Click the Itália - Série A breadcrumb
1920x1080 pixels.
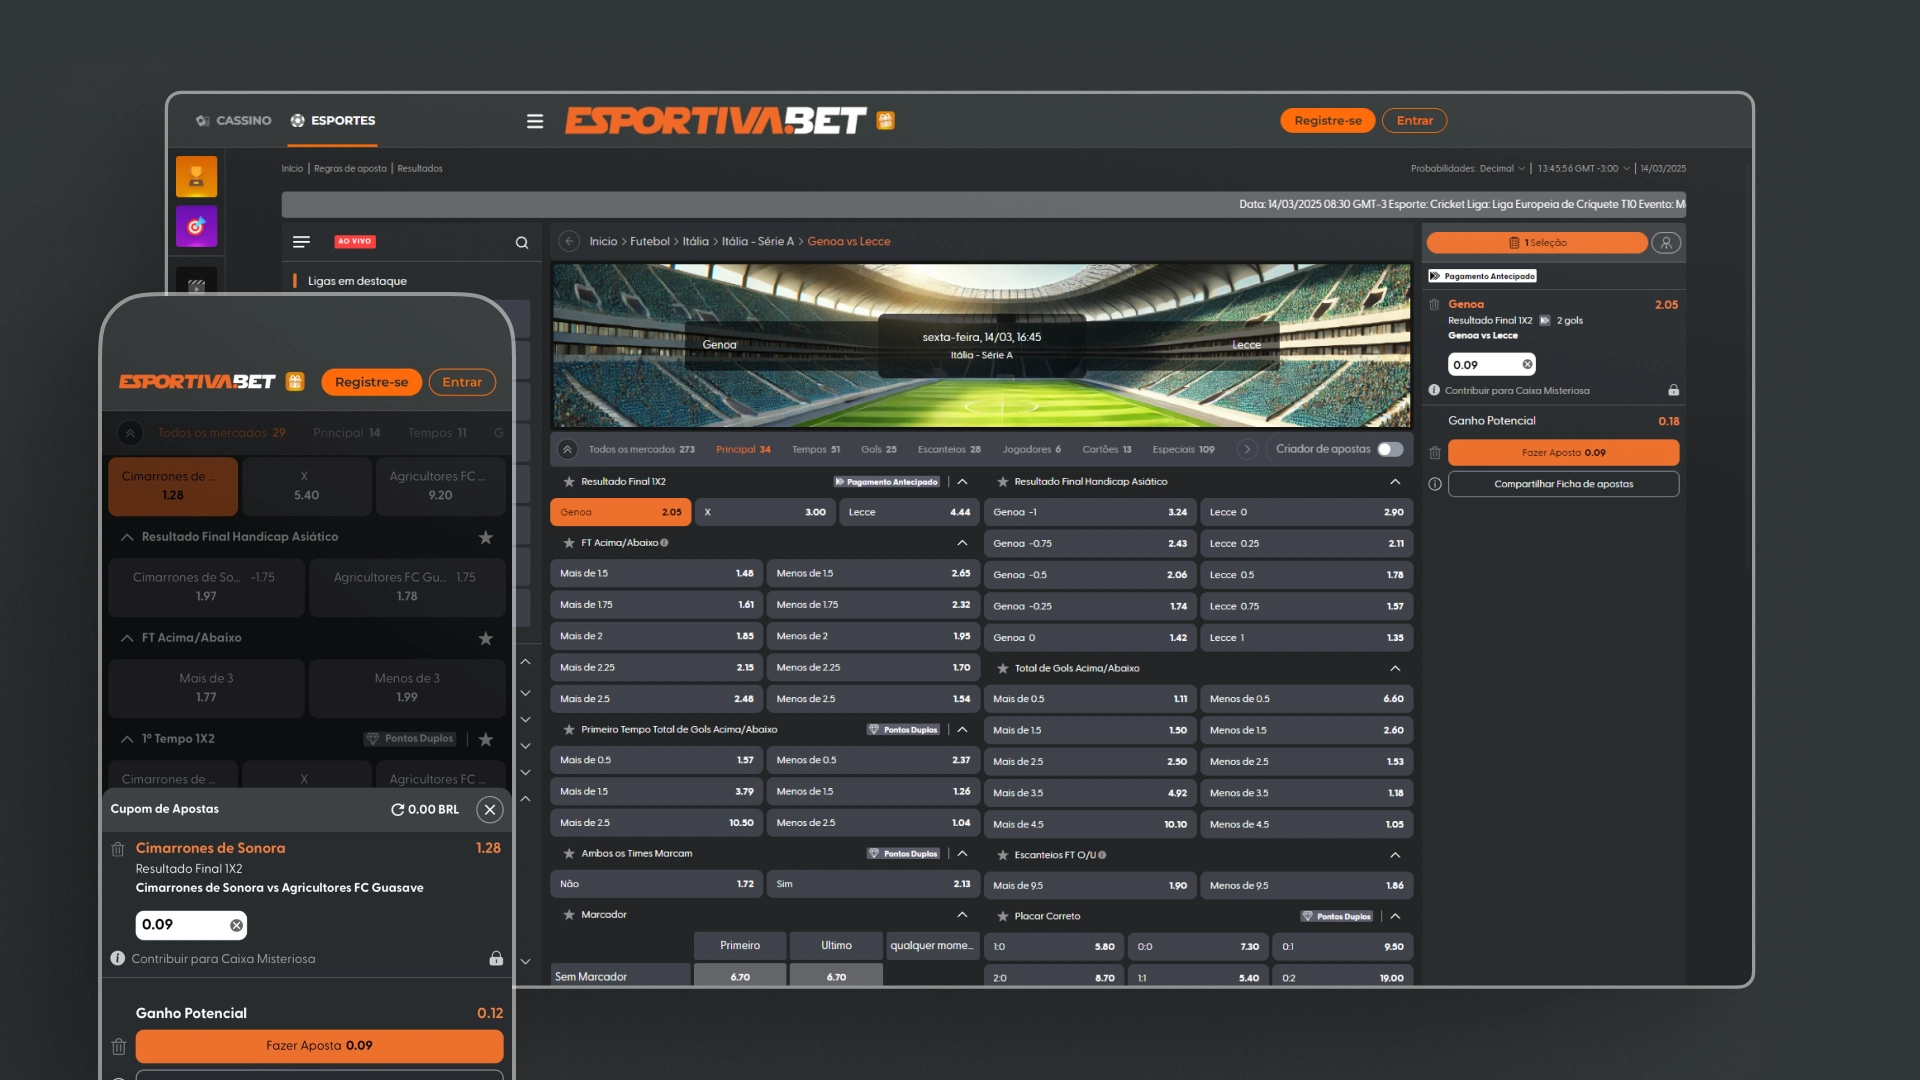(757, 242)
